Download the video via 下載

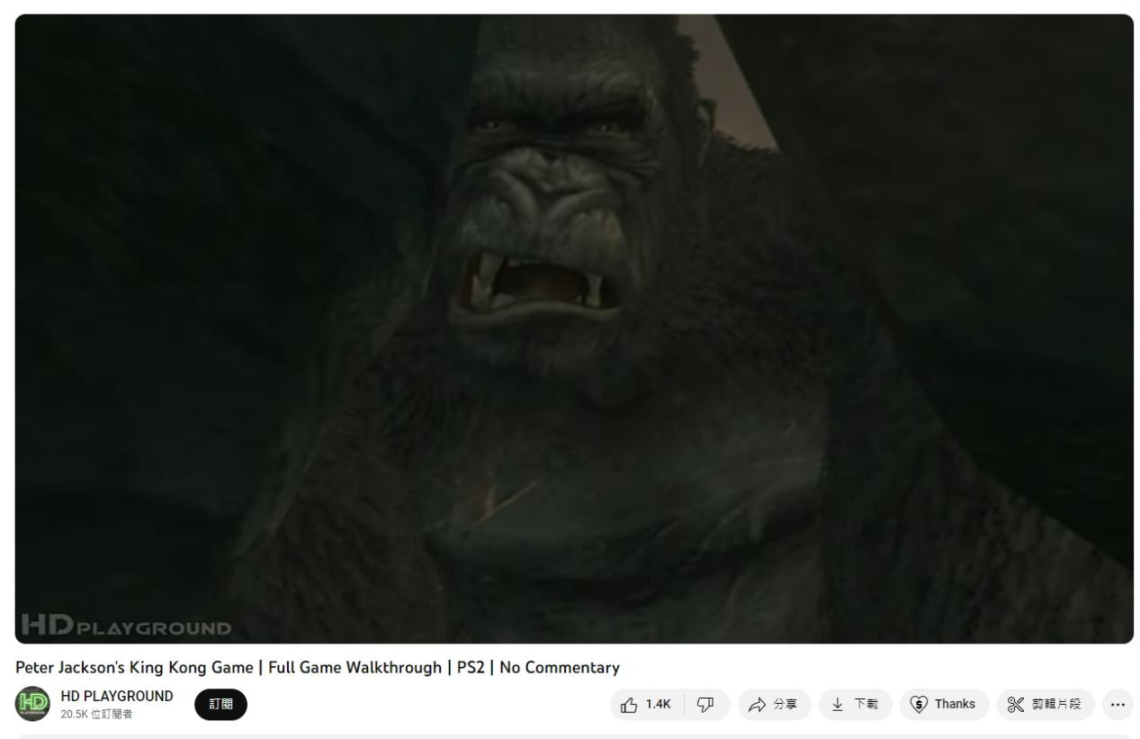point(855,704)
